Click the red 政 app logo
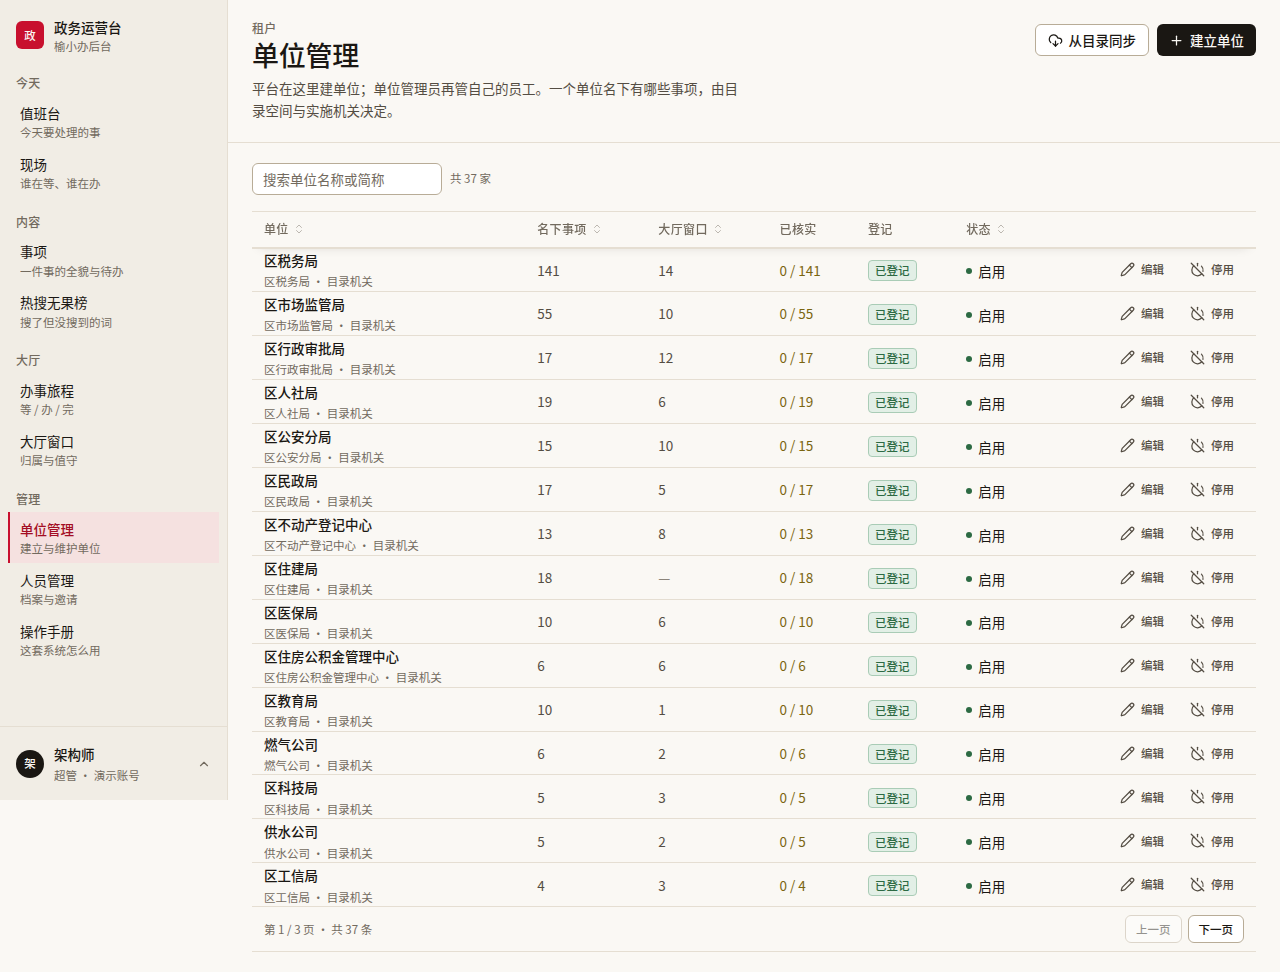This screenshot has width=1280, height=972. [x=30, y=36]
